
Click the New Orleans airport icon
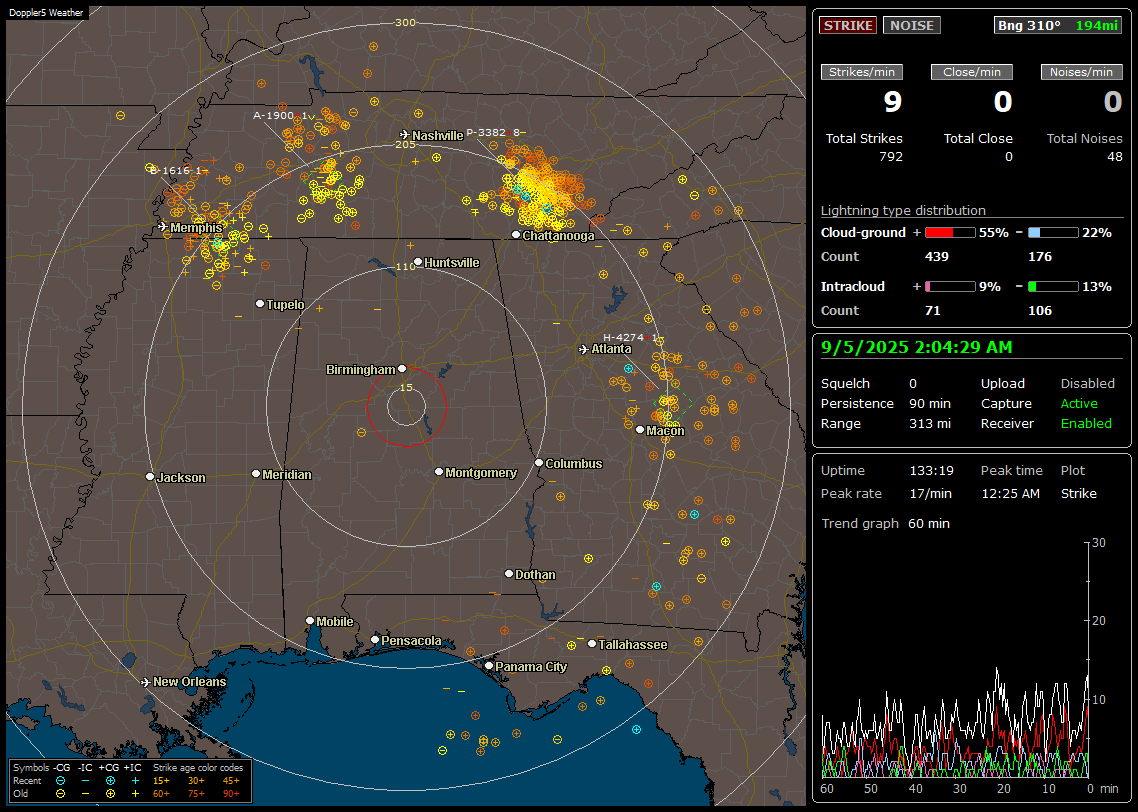146,682
